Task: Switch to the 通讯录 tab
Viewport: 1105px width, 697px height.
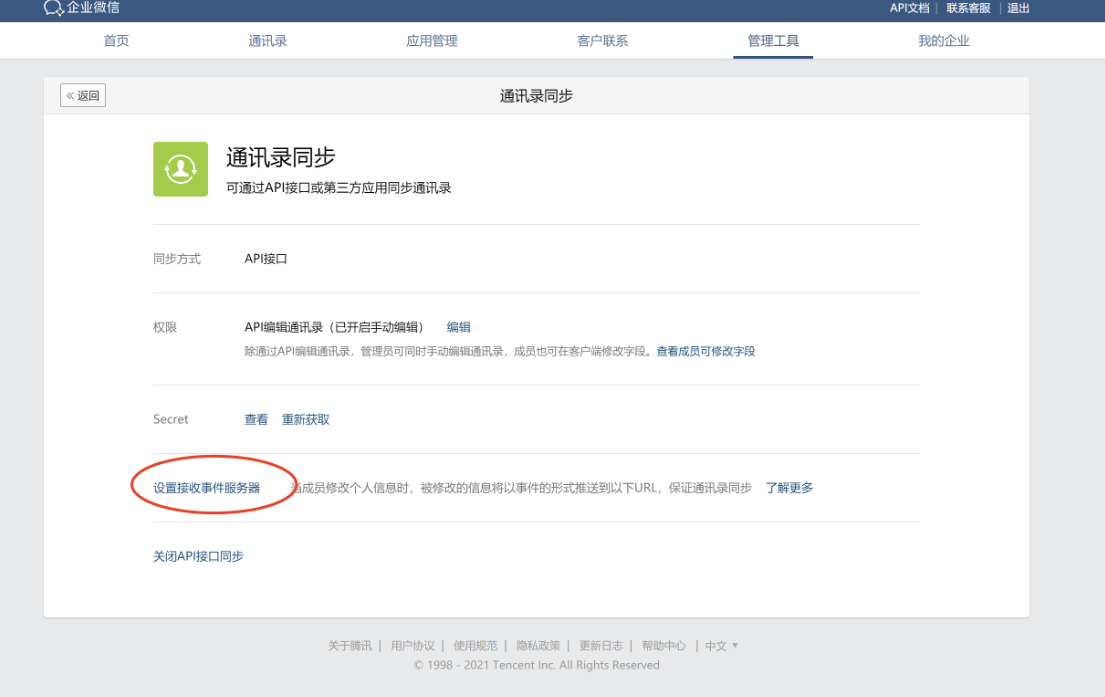Action: (x=267, y=41)
